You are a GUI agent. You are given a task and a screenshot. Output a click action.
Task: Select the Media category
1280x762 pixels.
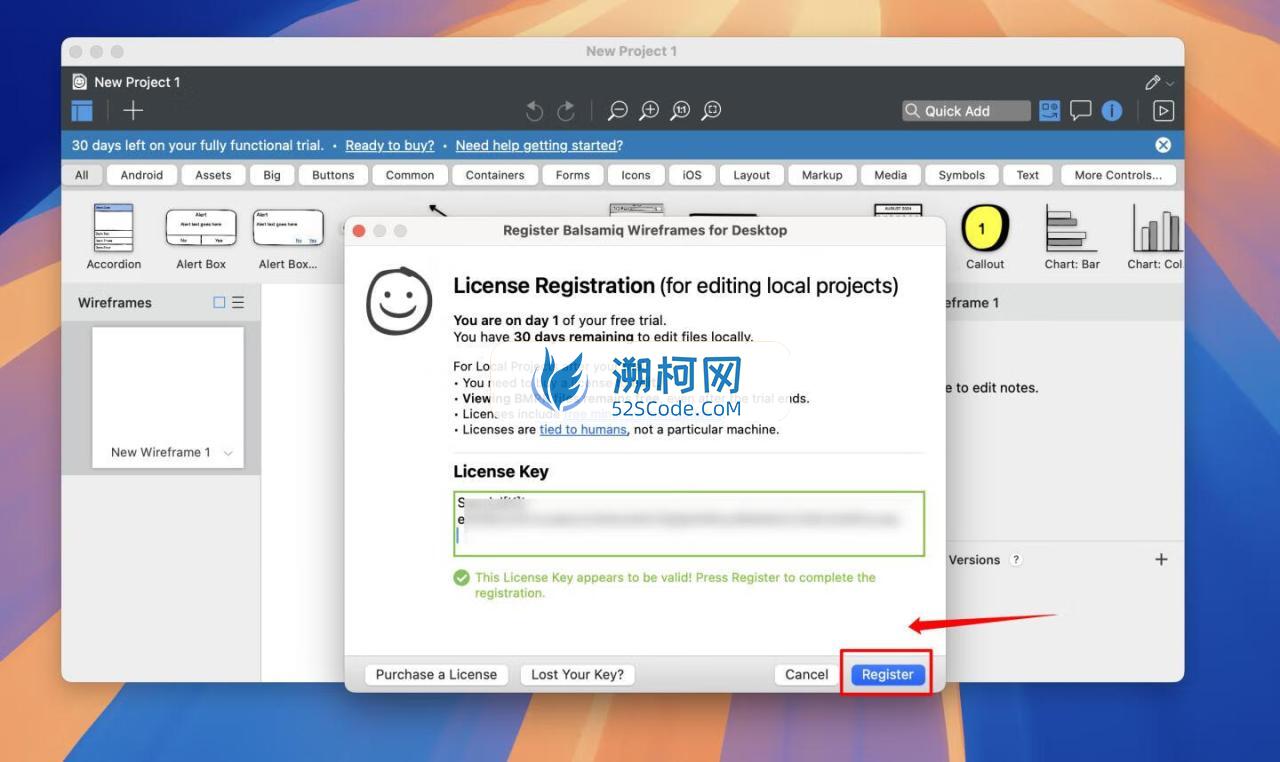[891, 175]
